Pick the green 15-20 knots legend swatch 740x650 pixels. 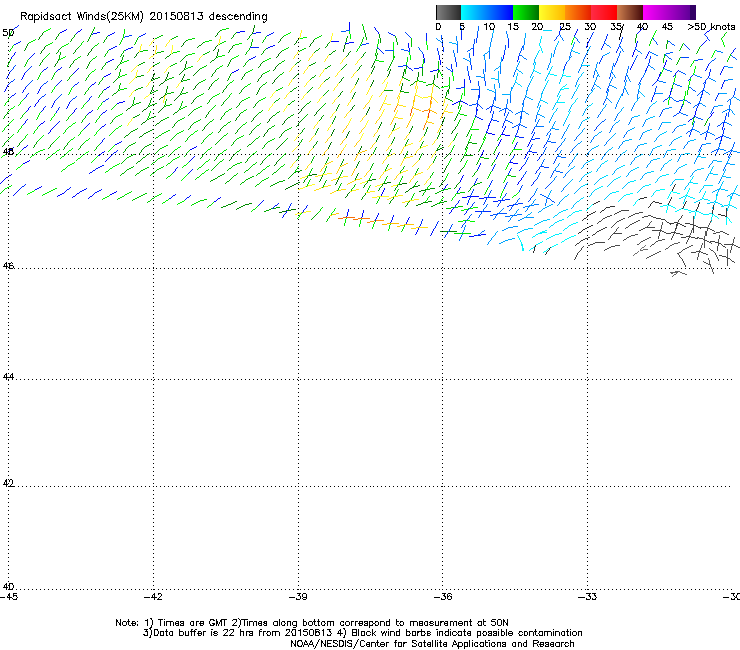526,12
